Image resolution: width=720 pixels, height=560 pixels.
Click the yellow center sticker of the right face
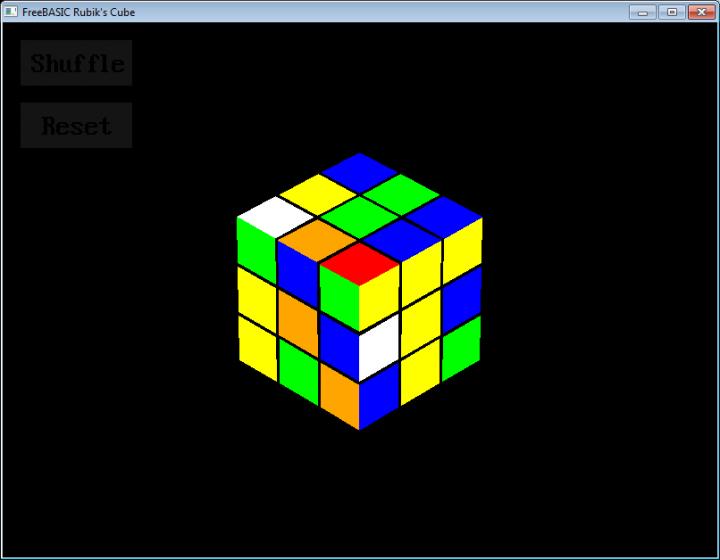421,324
